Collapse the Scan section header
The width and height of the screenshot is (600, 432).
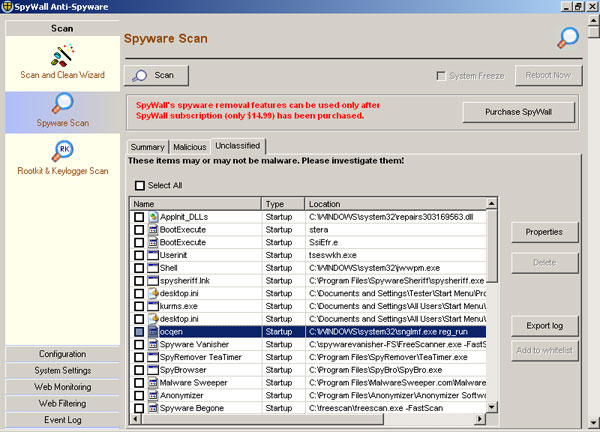(x=62, y=28)
